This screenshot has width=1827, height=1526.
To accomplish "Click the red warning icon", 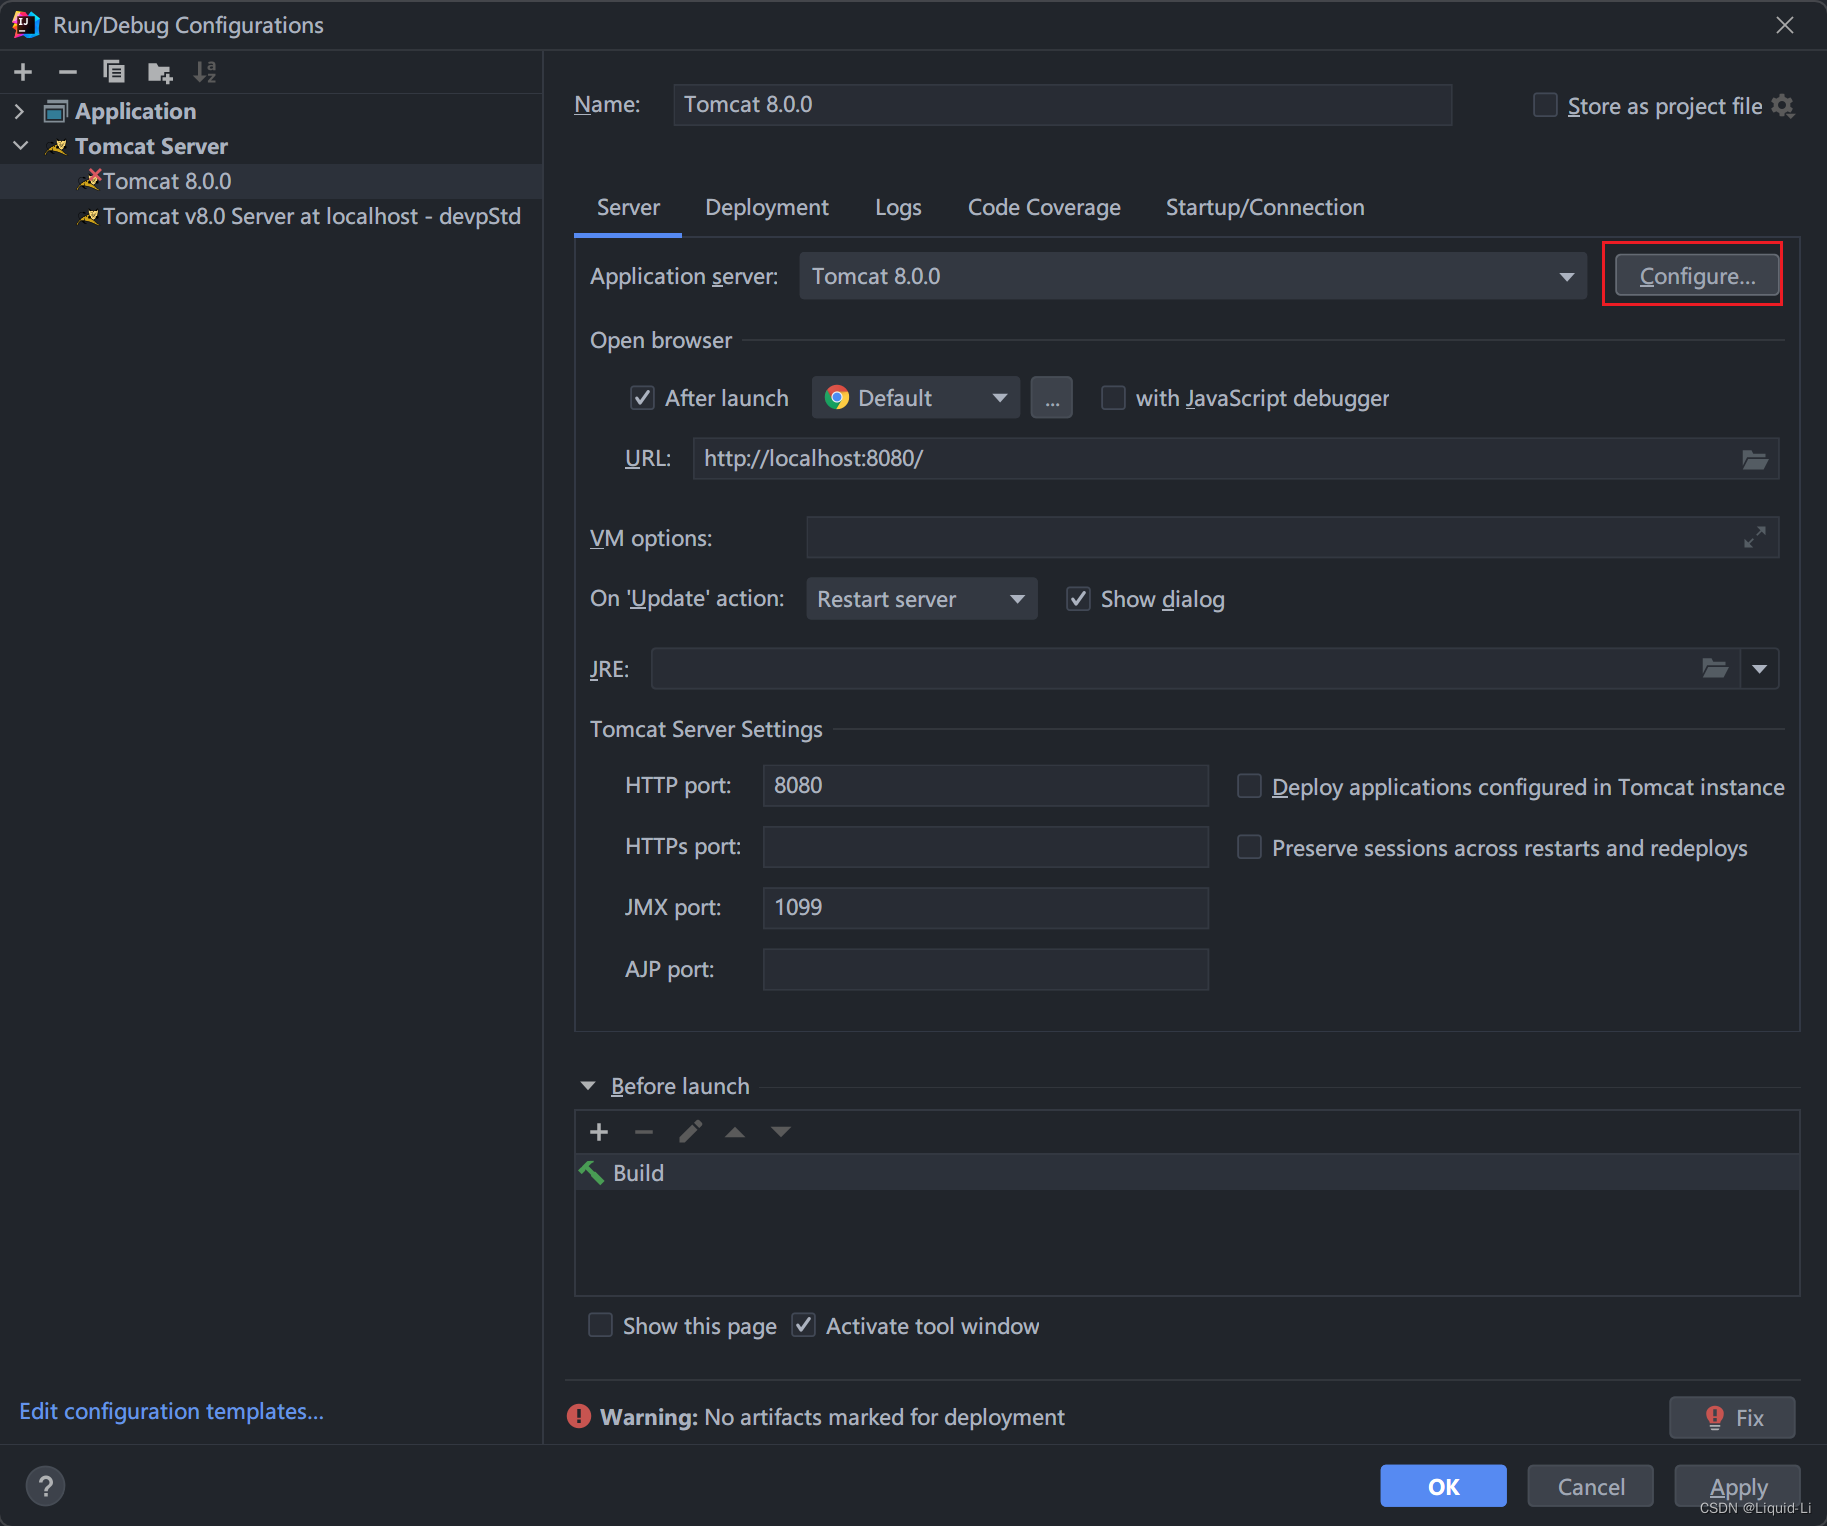I will pos(579,1417).
